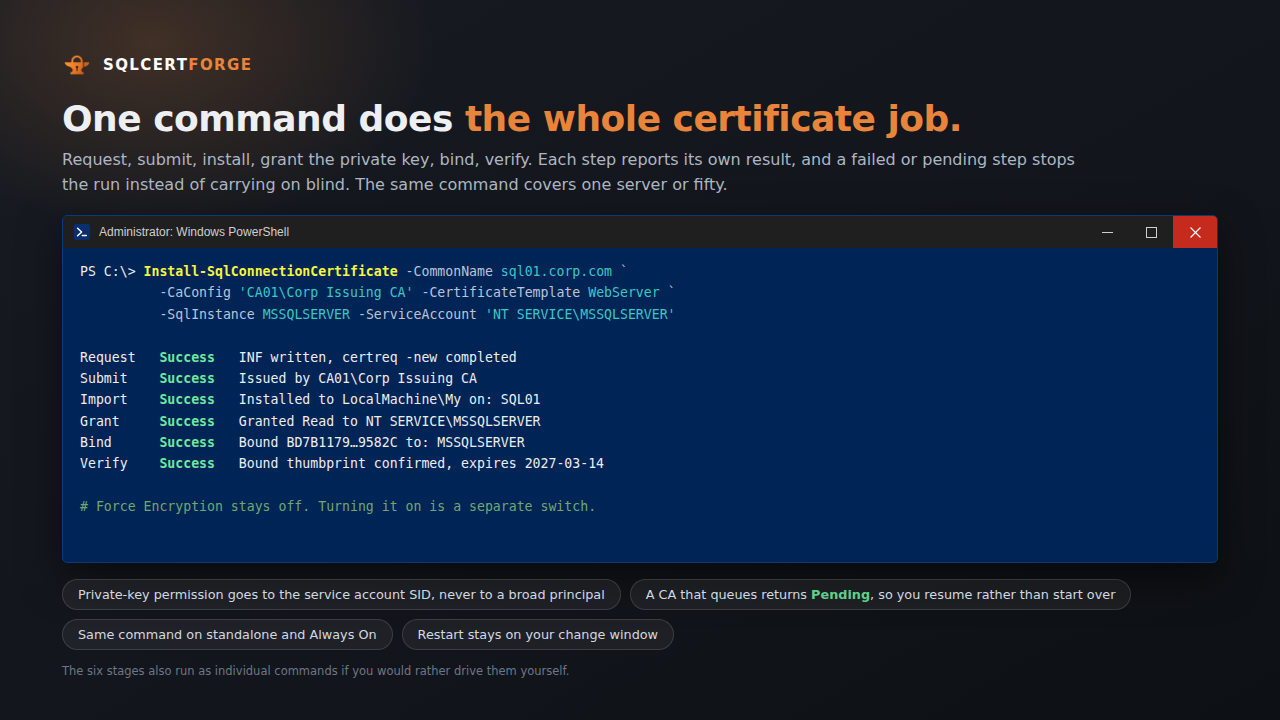Click 'Bound thumbprint confirmed, expires 2027-03-14' output

pyautogui.click(x=421, y=463)
